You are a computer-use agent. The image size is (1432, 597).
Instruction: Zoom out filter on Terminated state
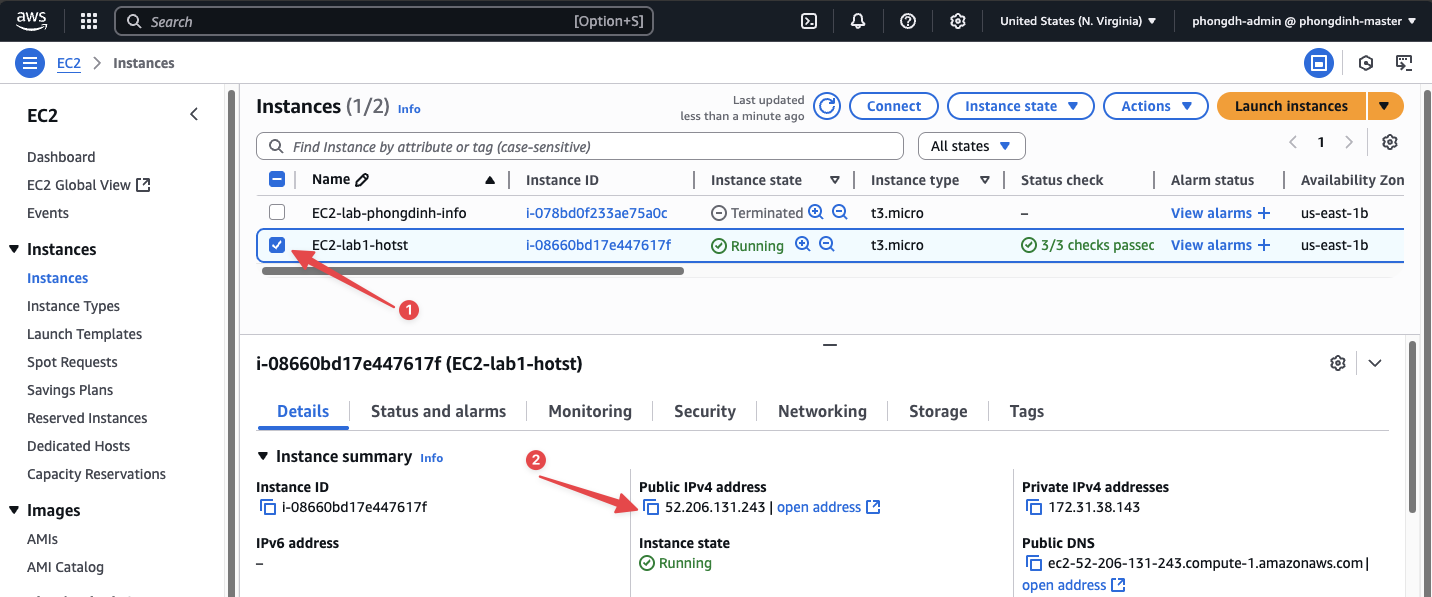click(840, 212)
